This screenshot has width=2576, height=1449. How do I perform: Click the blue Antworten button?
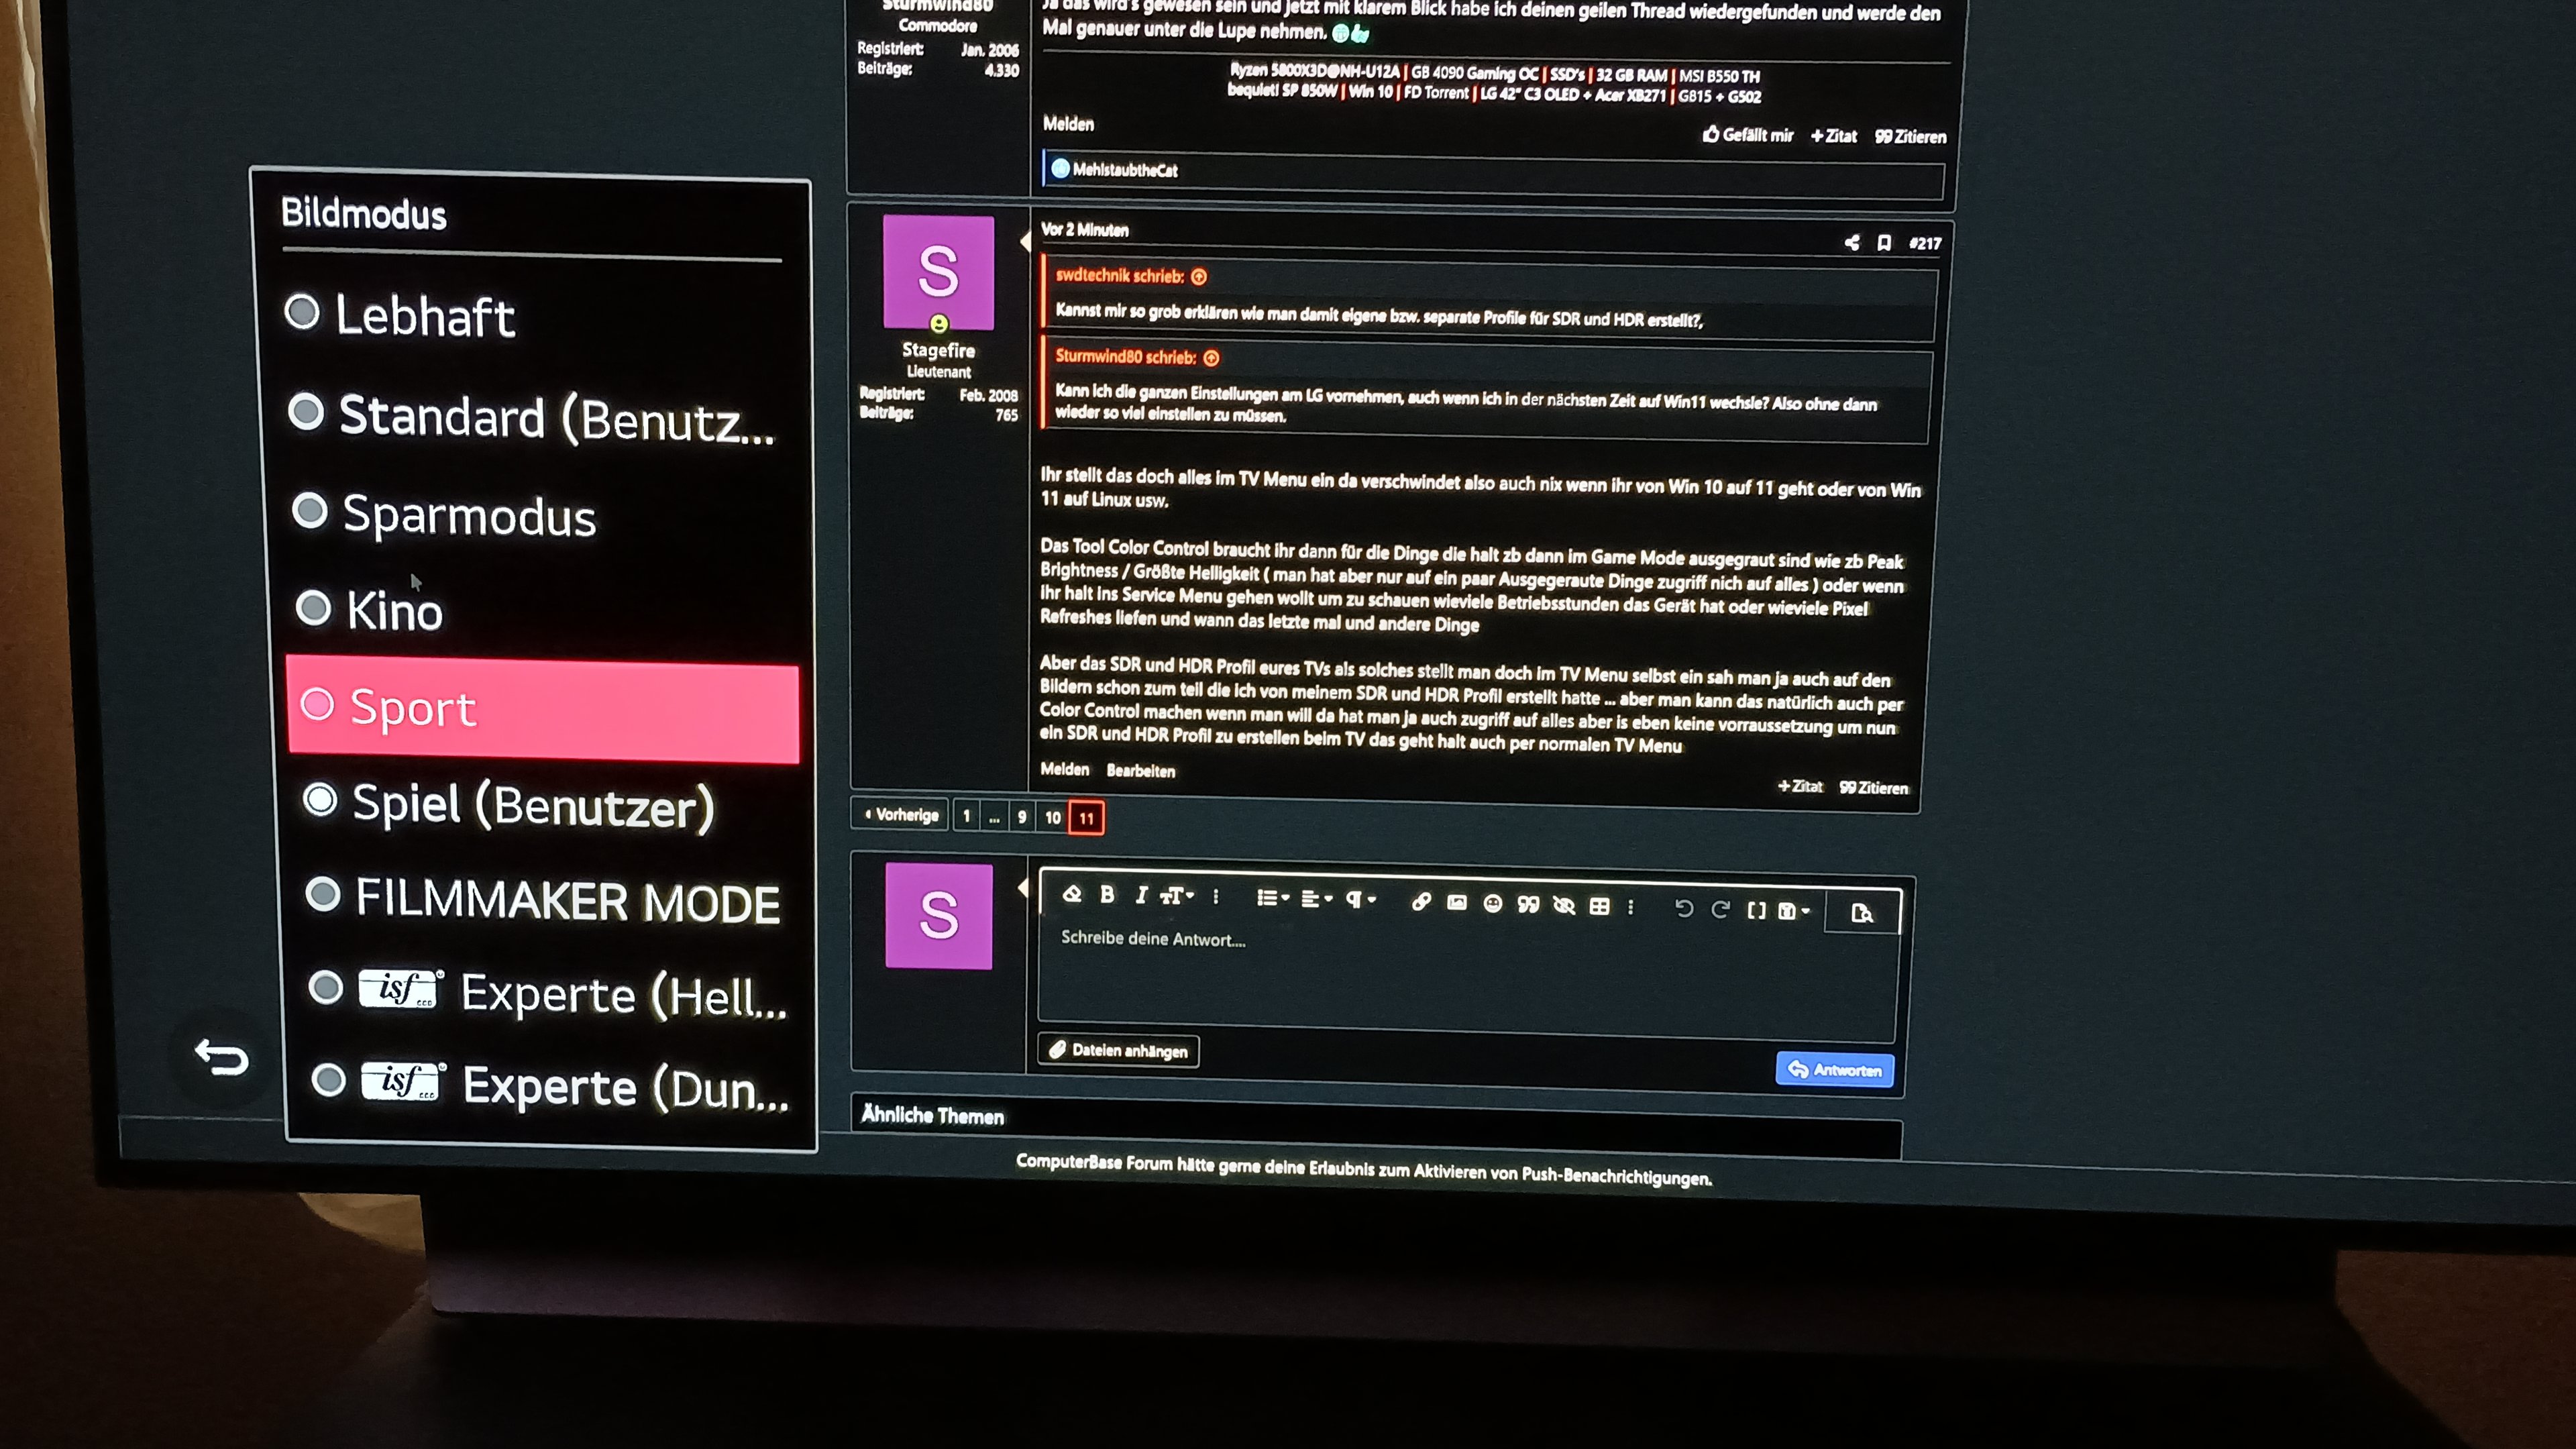point(1834,1069)
